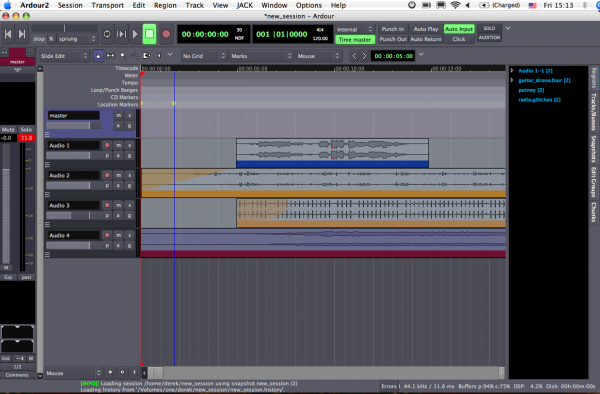Click Auto Return button
600x394 pixels.
426,39
